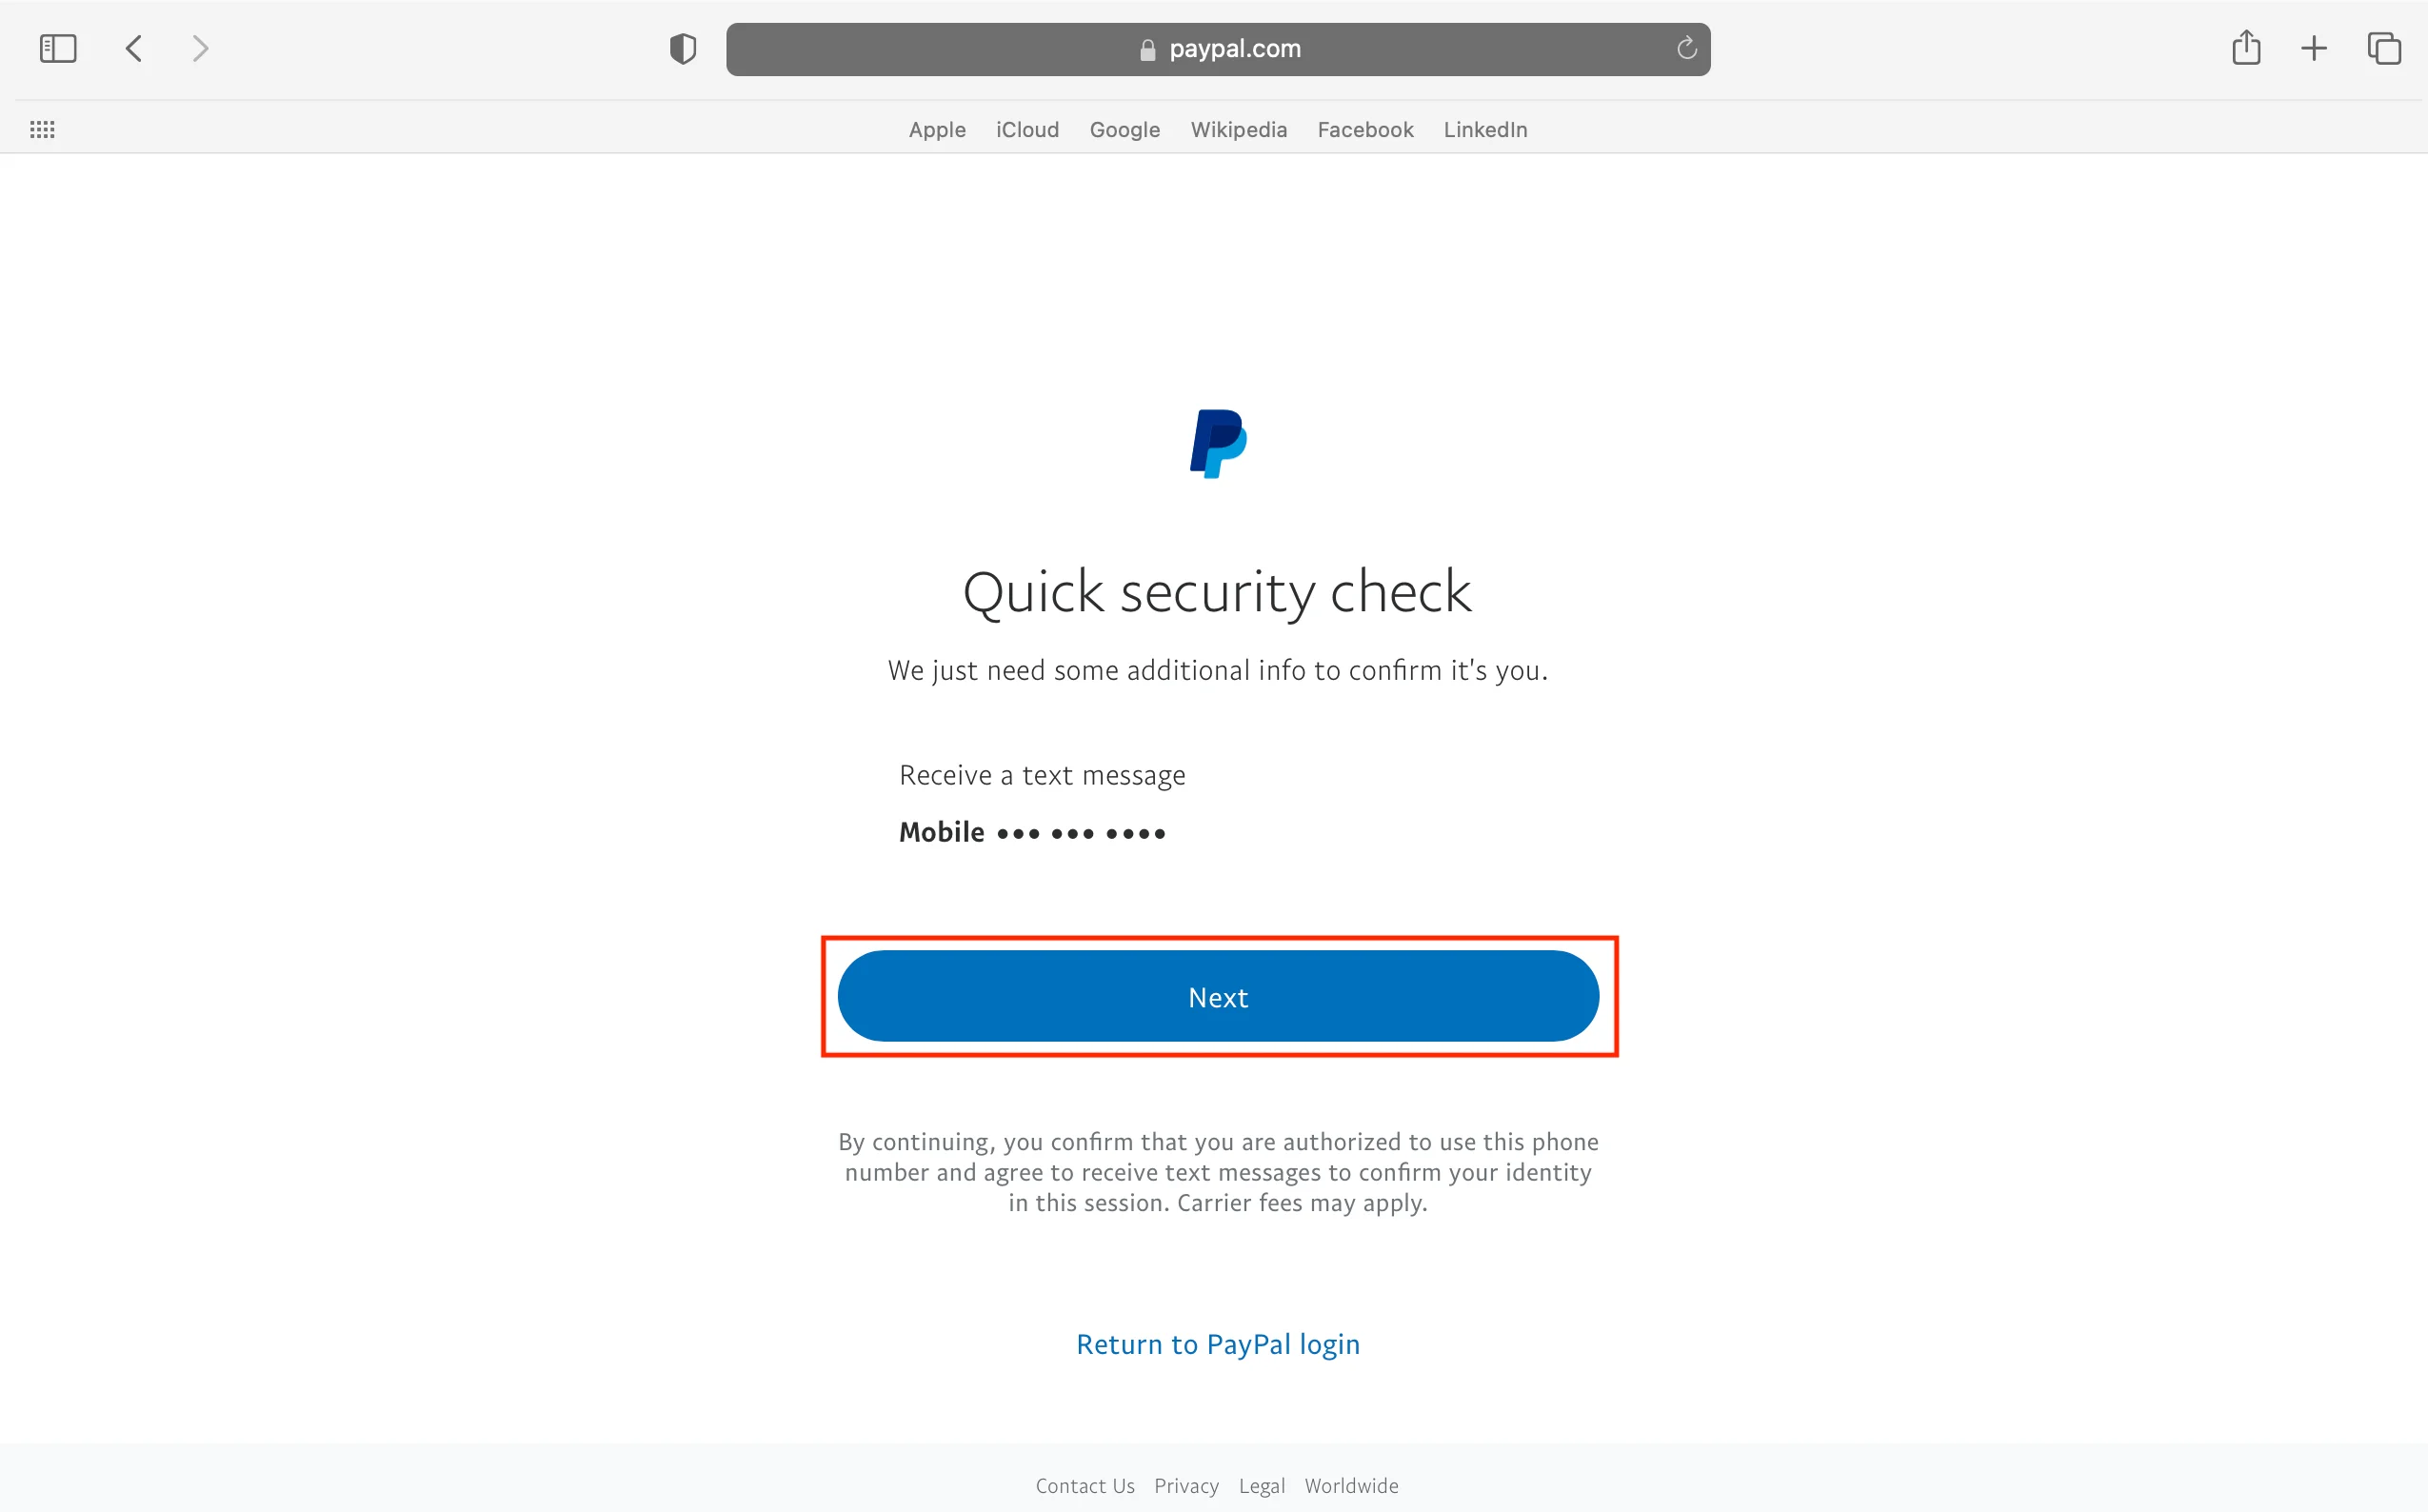Image resolution: width=2428 pixels, height=1512 pixels.
Task: Open the Facebook bookmark
Action: (1365, 130)
